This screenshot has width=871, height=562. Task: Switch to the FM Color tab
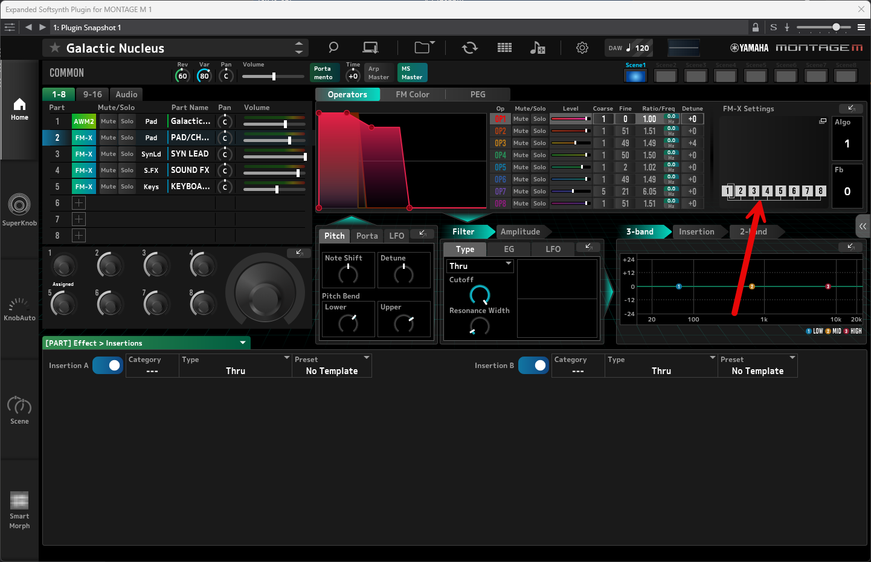pos(412,95)
